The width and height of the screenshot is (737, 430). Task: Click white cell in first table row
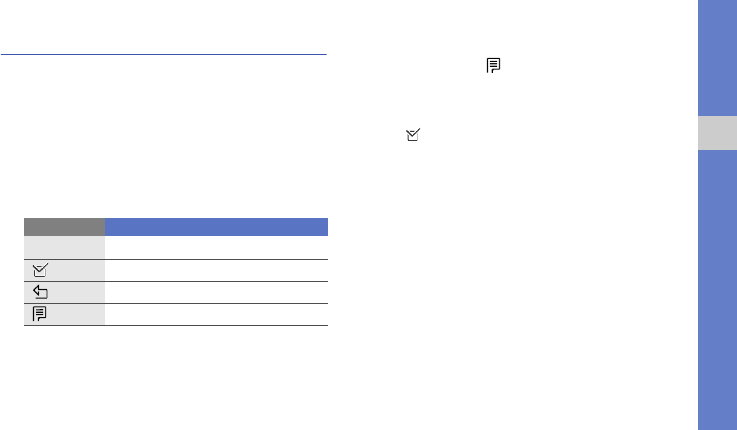pyautogui.click(x=216, y=246)
